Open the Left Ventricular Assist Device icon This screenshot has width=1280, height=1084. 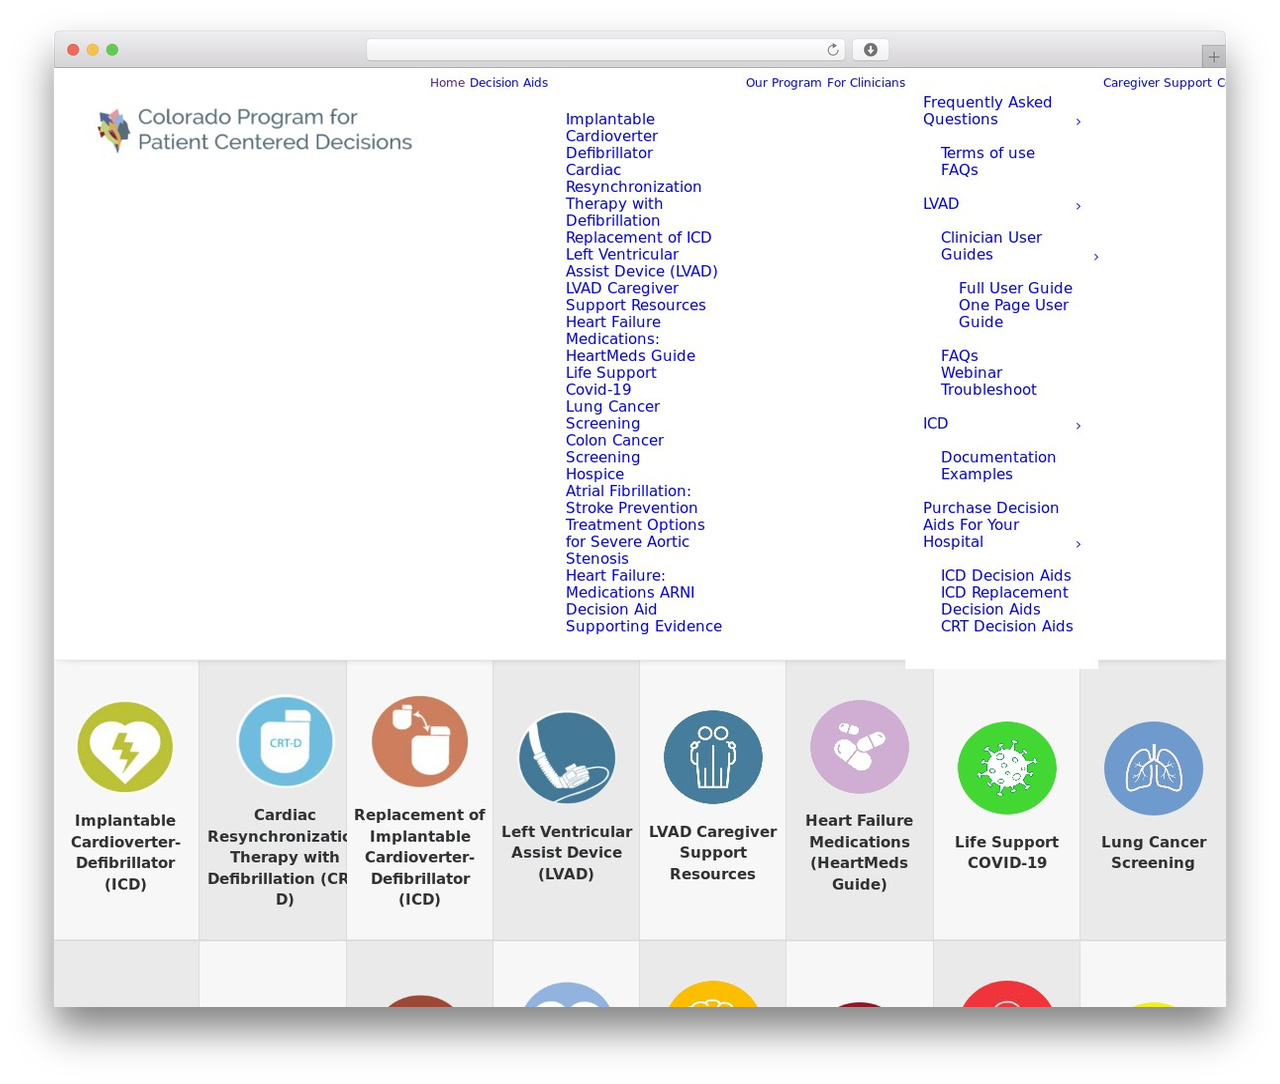click(x=567, y=758)
